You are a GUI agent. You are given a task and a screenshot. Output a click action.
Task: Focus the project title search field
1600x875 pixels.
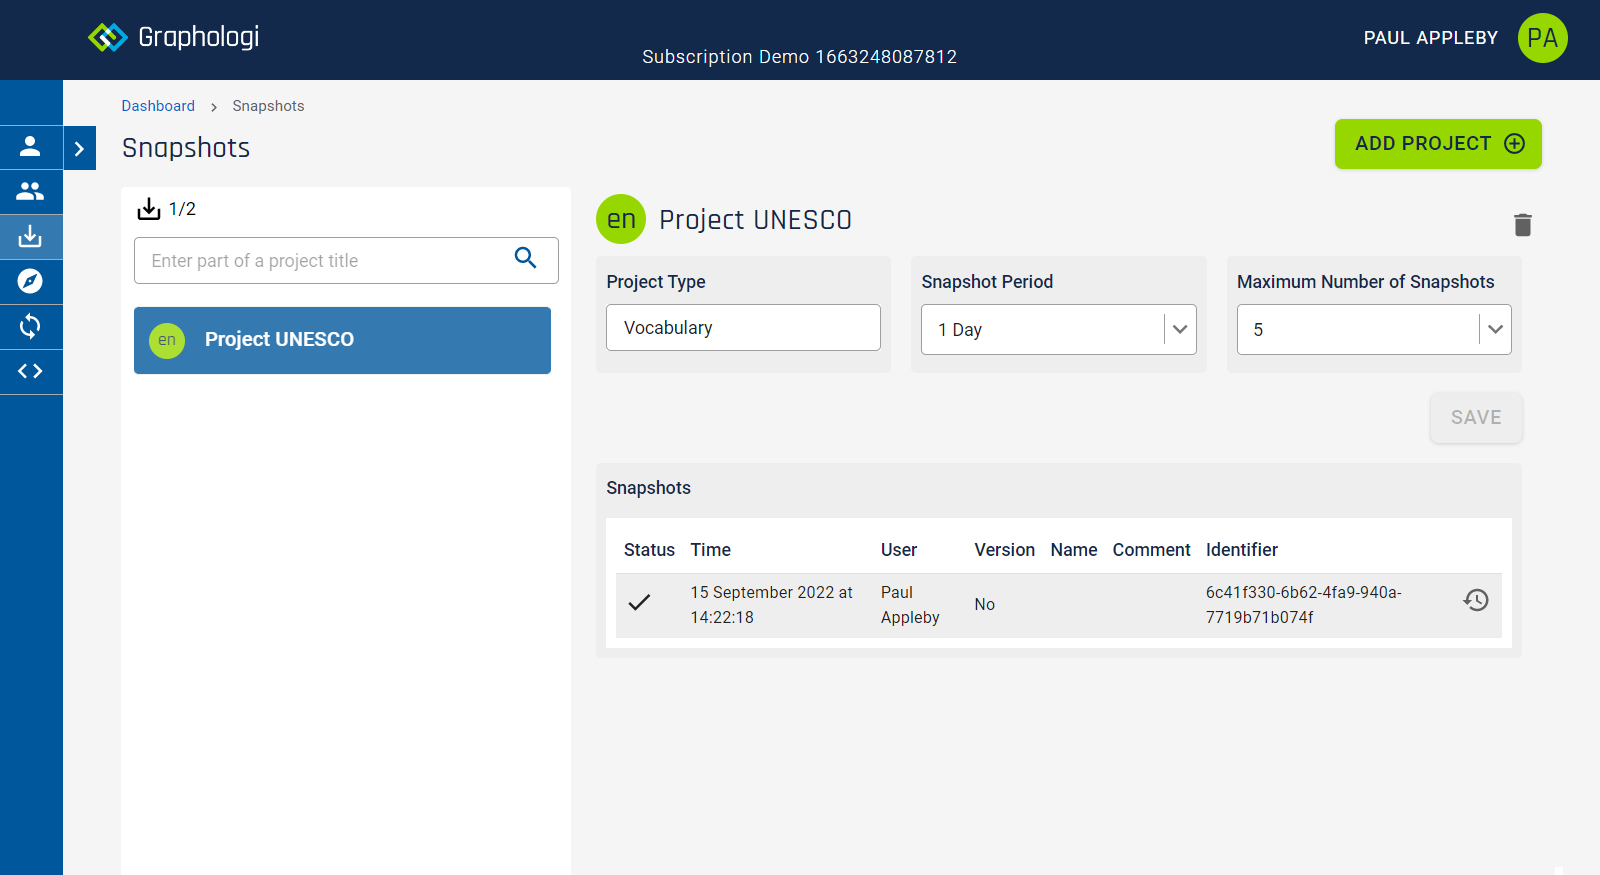(x=346, y=260)
